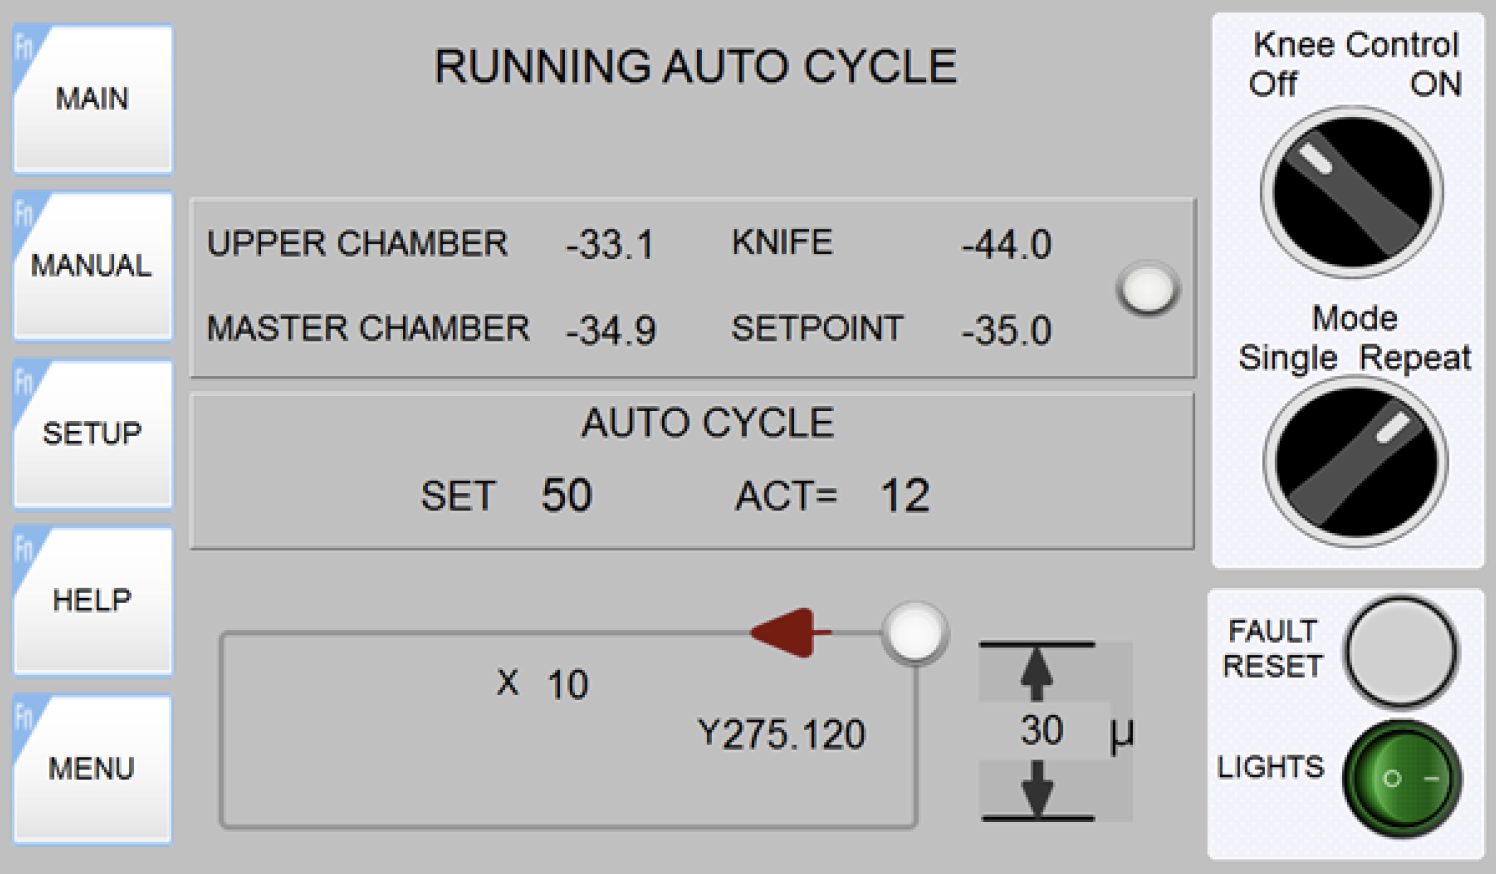
Task: Toggle the green LIGHTS rocker switch
Action: point(1403,778)
